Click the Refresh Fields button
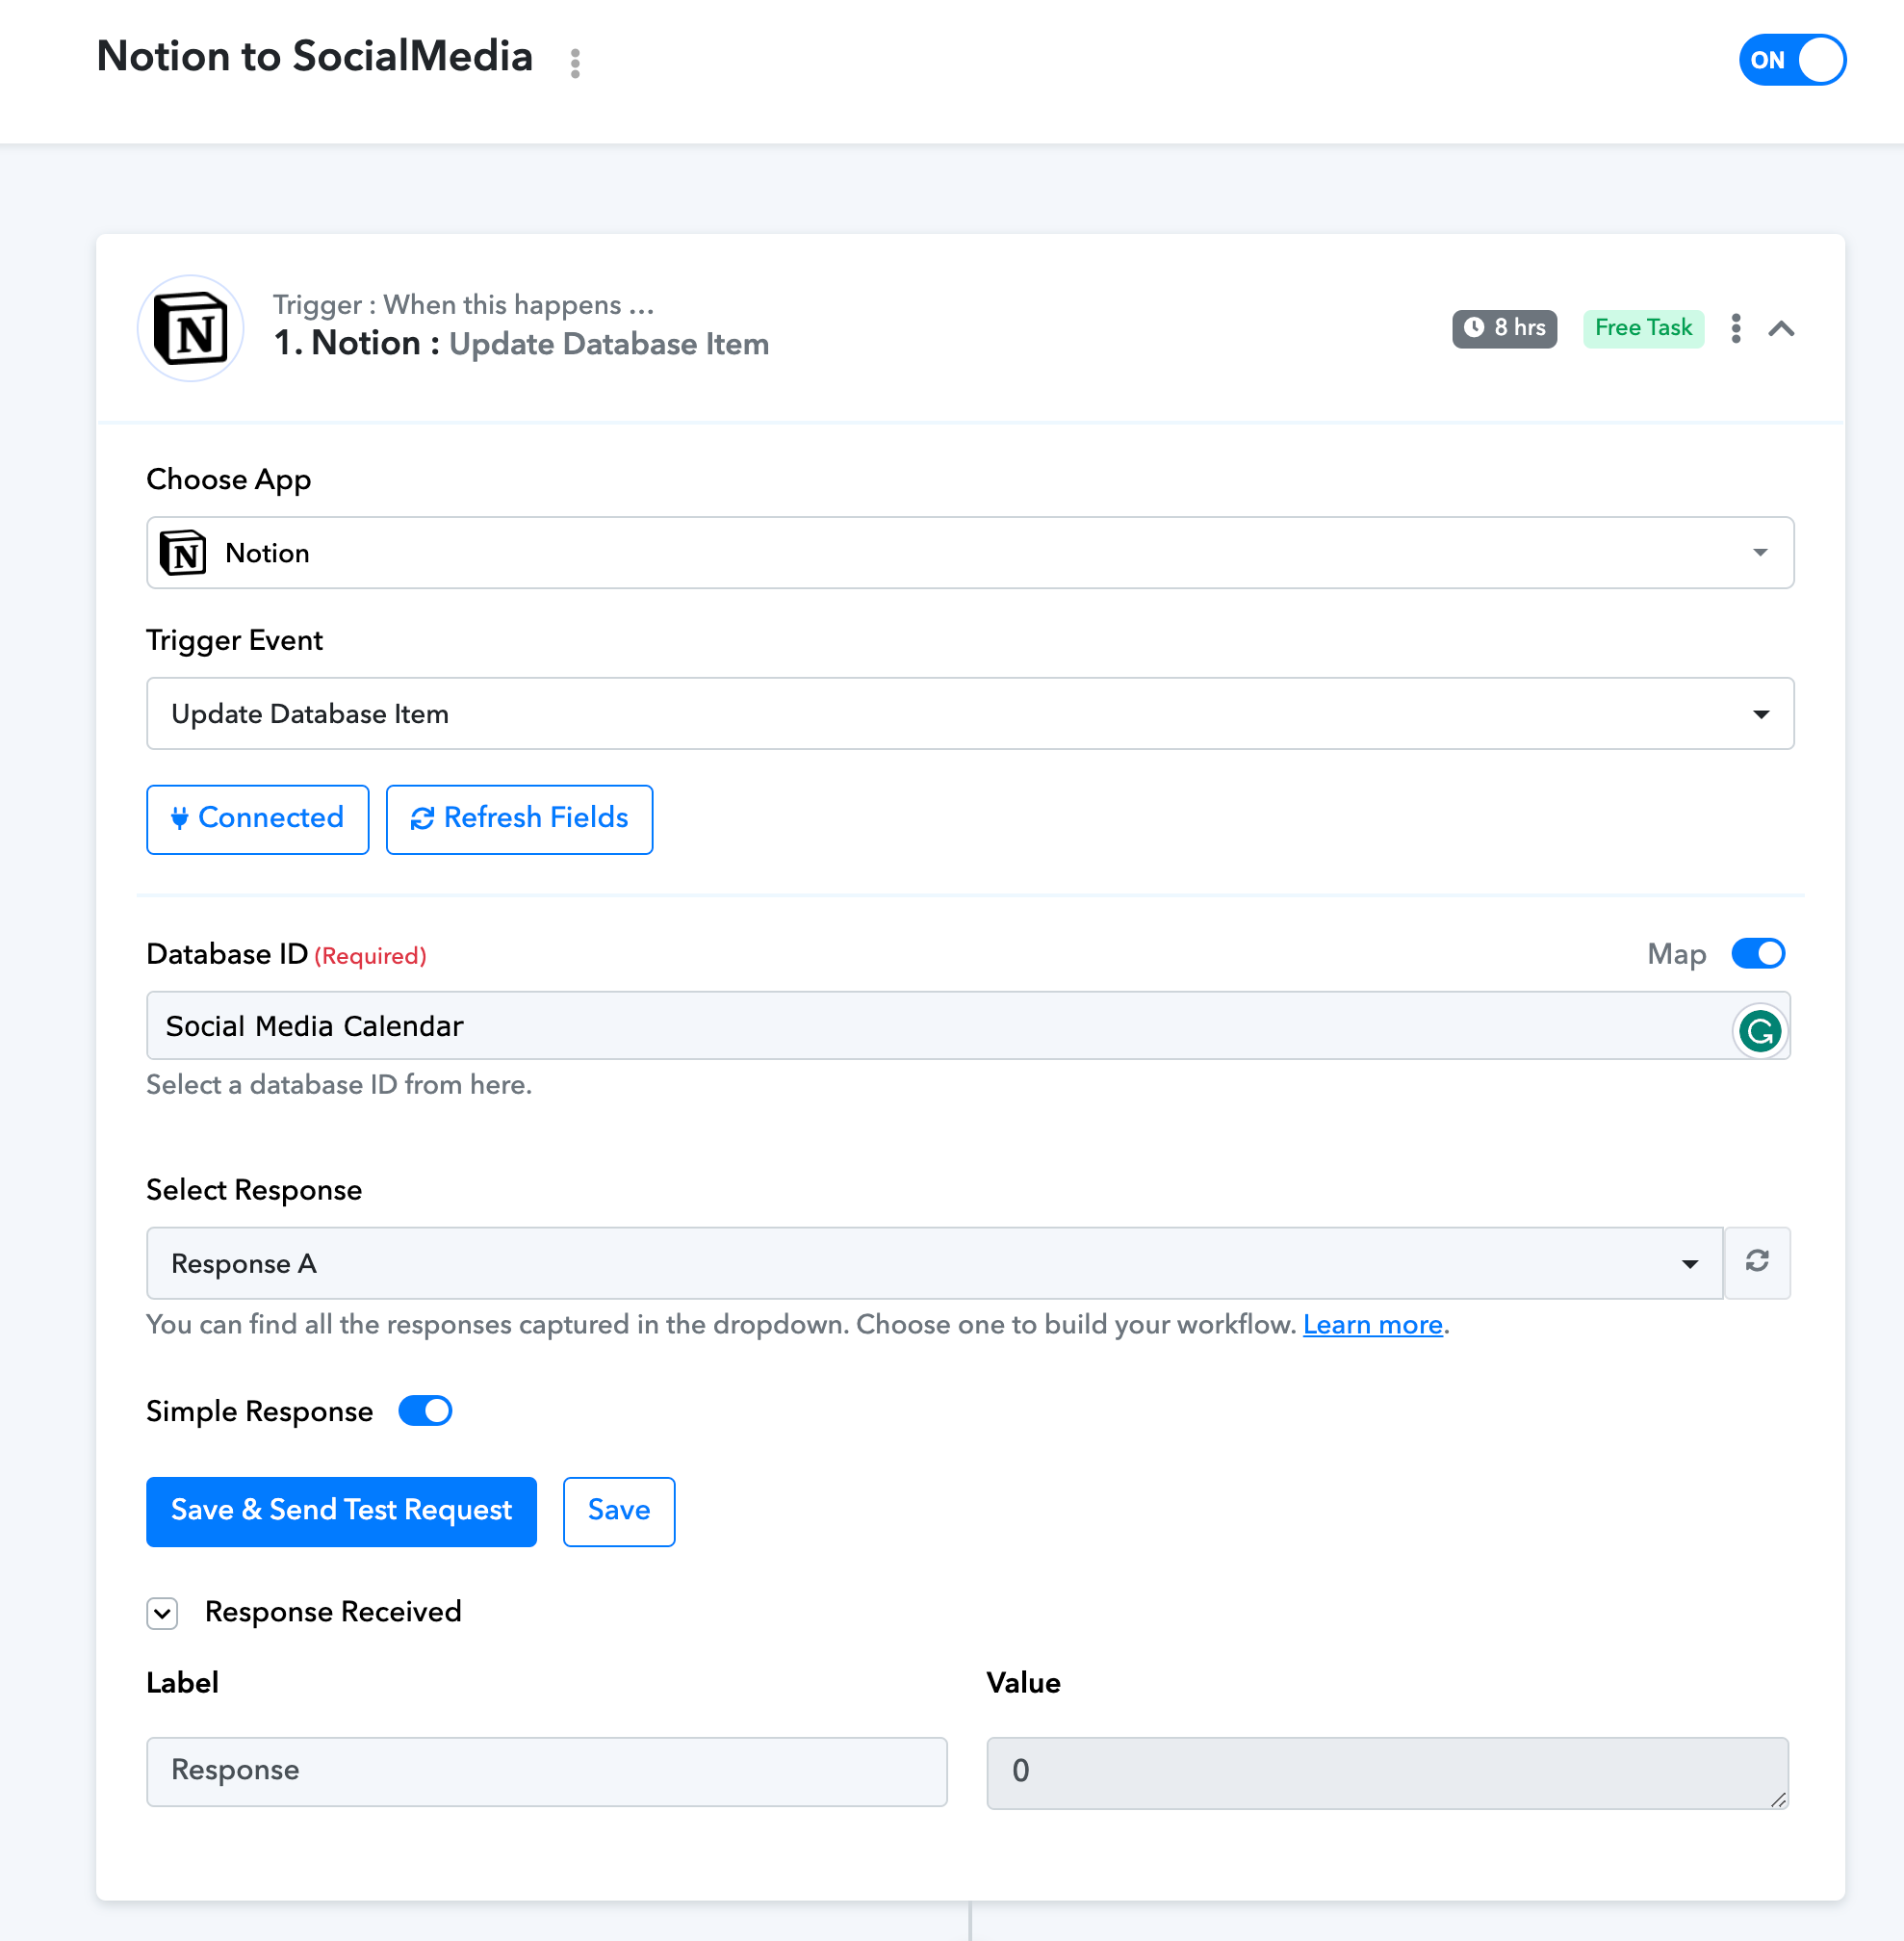The height and width of the screenshot is (1941, 1904). (x=519, y=819)
